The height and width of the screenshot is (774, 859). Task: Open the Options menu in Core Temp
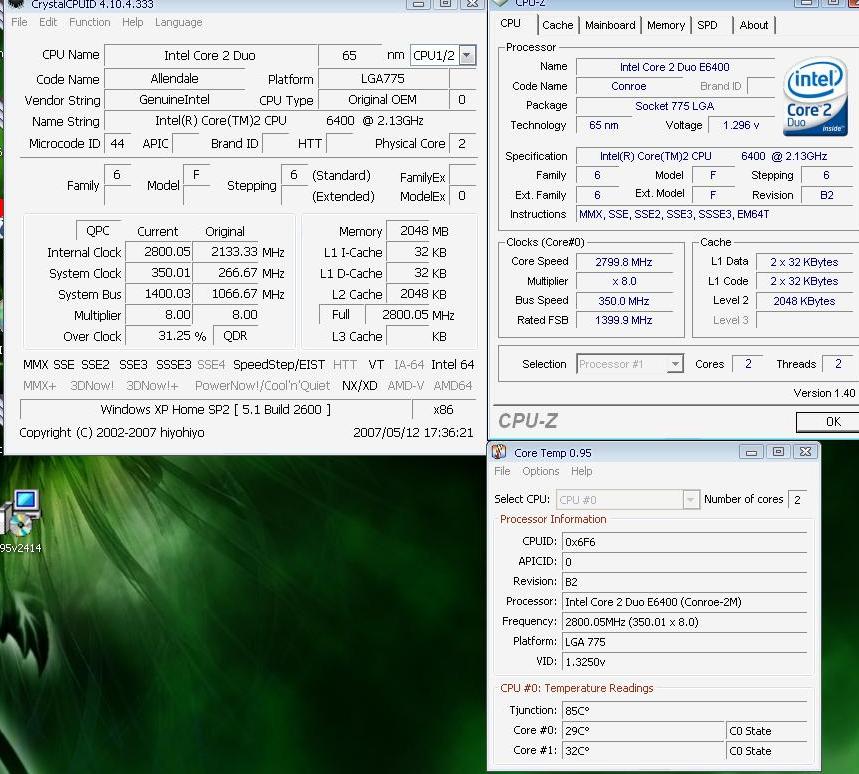[540, 471]
